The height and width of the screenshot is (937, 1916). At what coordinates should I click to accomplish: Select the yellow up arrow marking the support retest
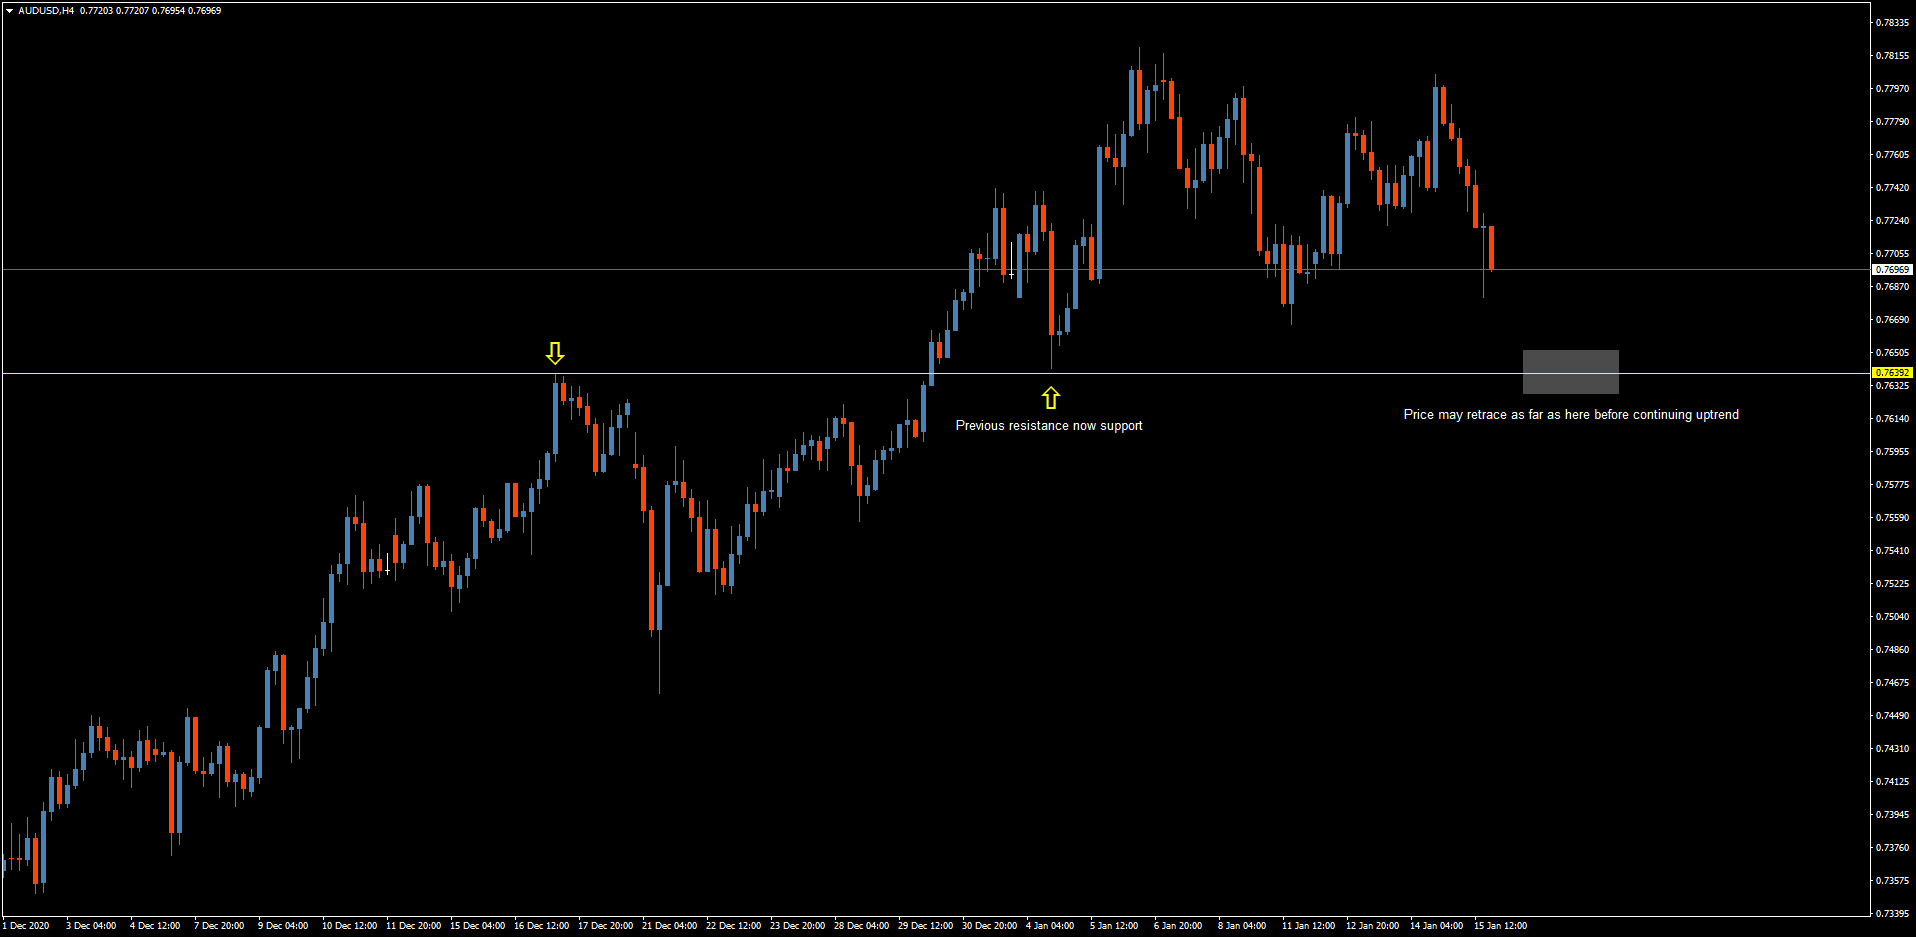coord(1050,396)
